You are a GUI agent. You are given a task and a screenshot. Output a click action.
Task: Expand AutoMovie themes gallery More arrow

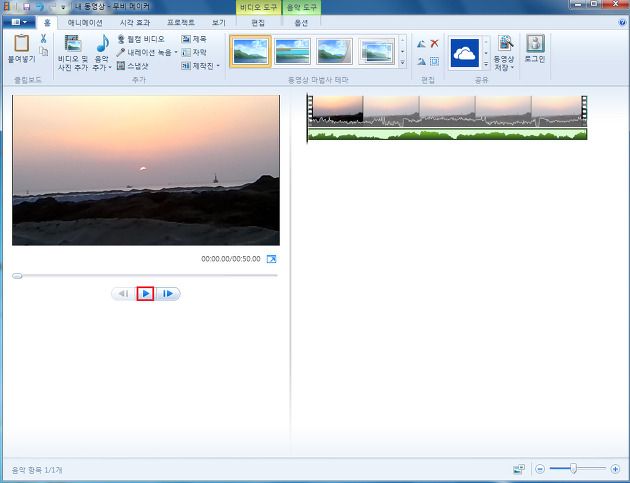(402, 63)
